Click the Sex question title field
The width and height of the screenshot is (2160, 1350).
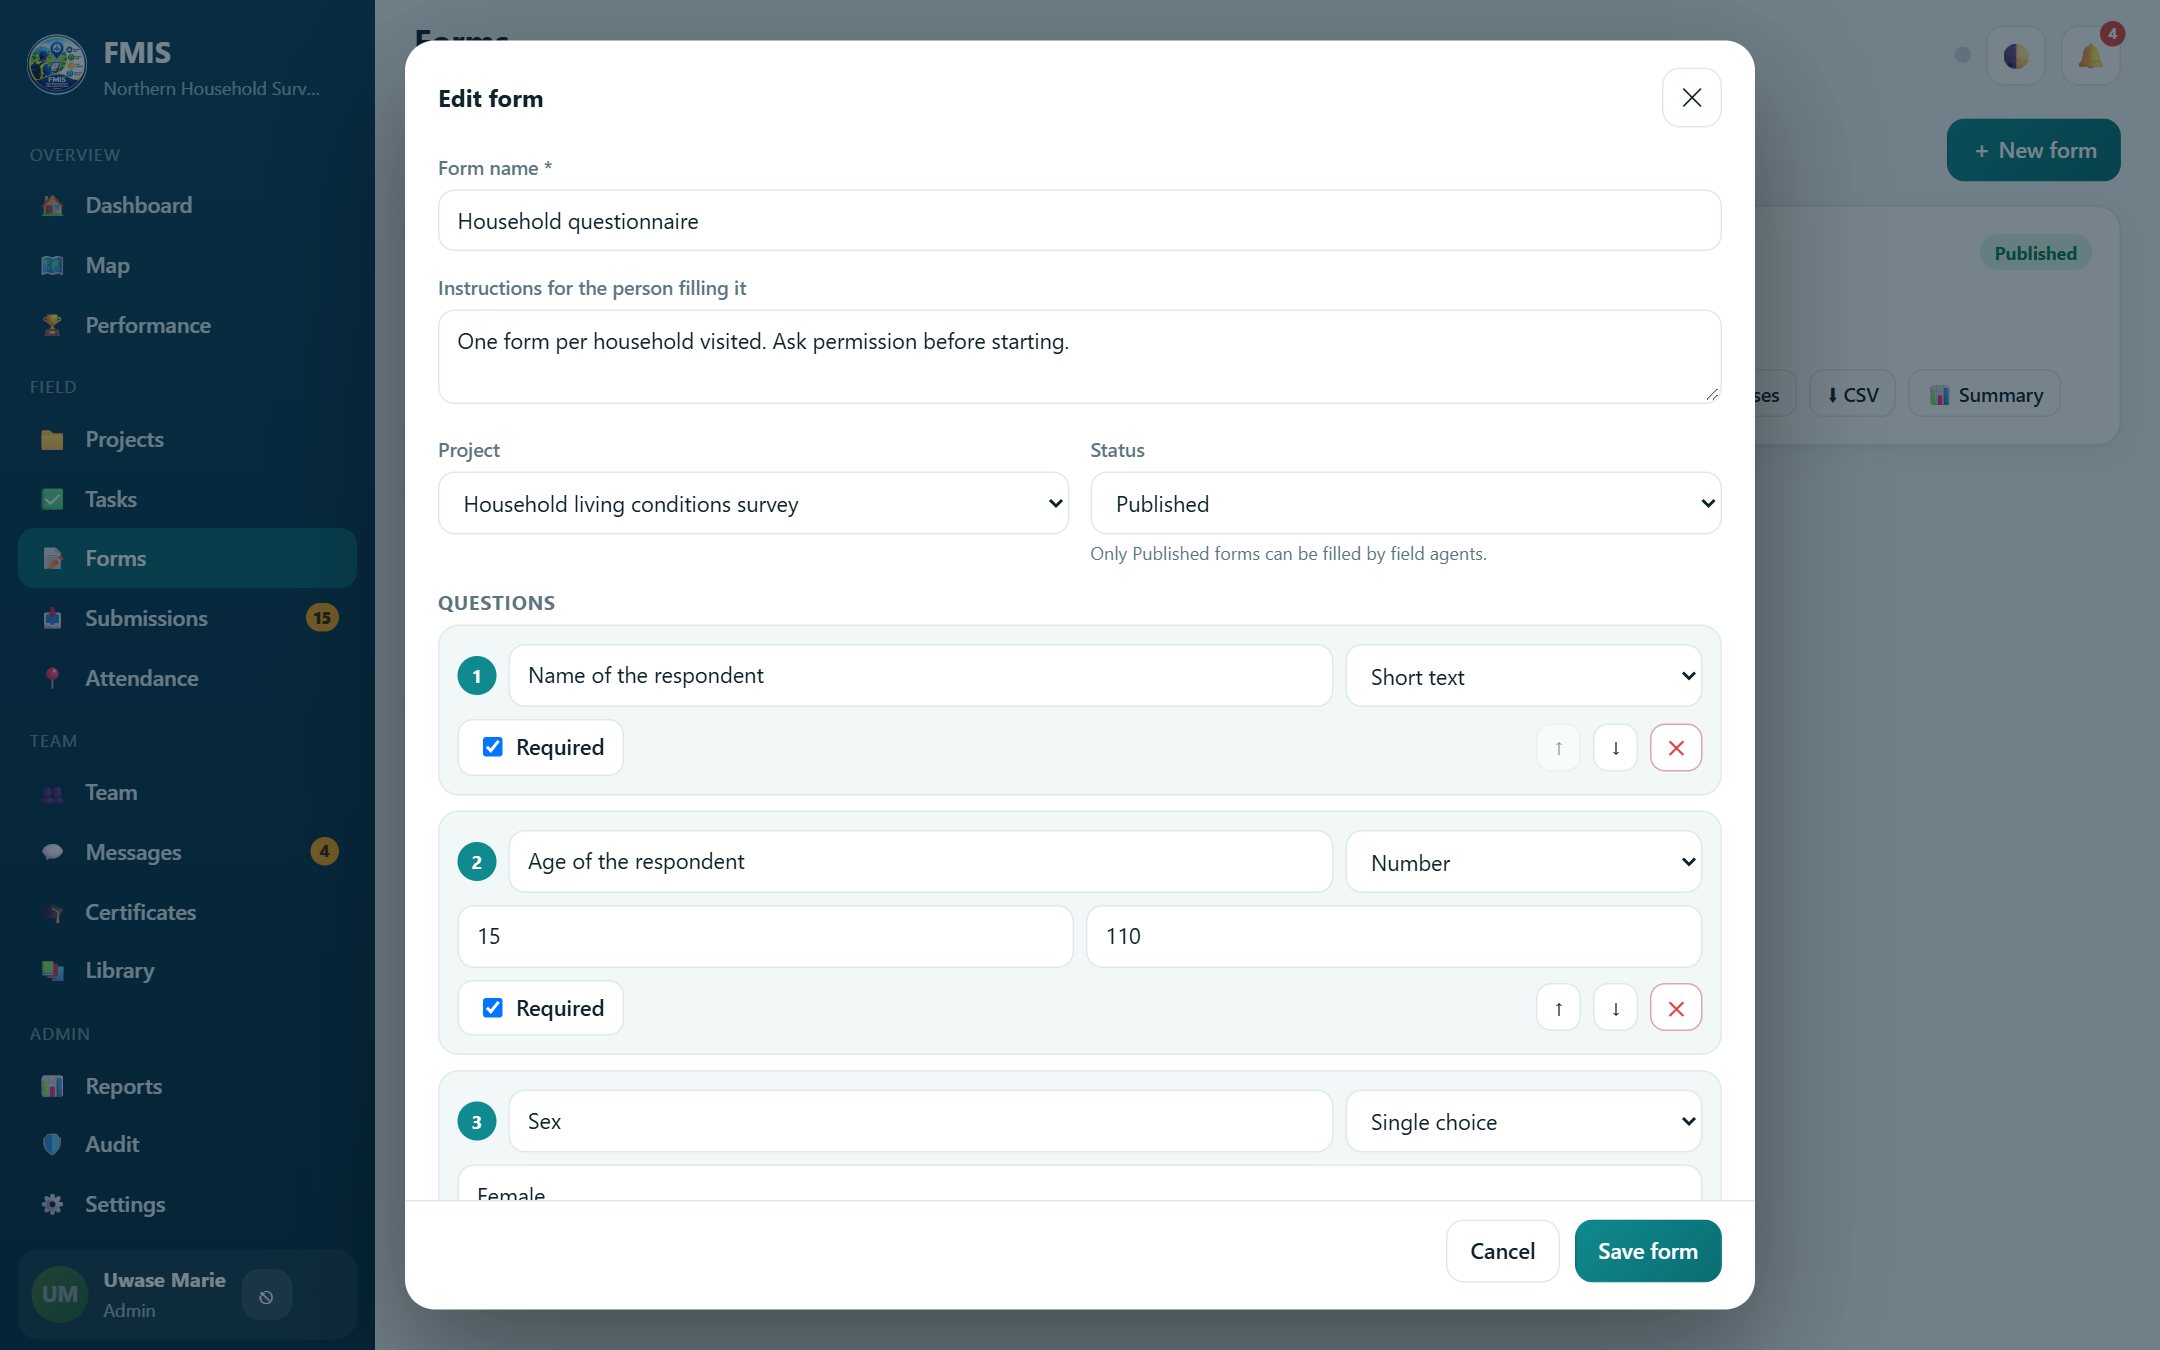pos(920,1121)
